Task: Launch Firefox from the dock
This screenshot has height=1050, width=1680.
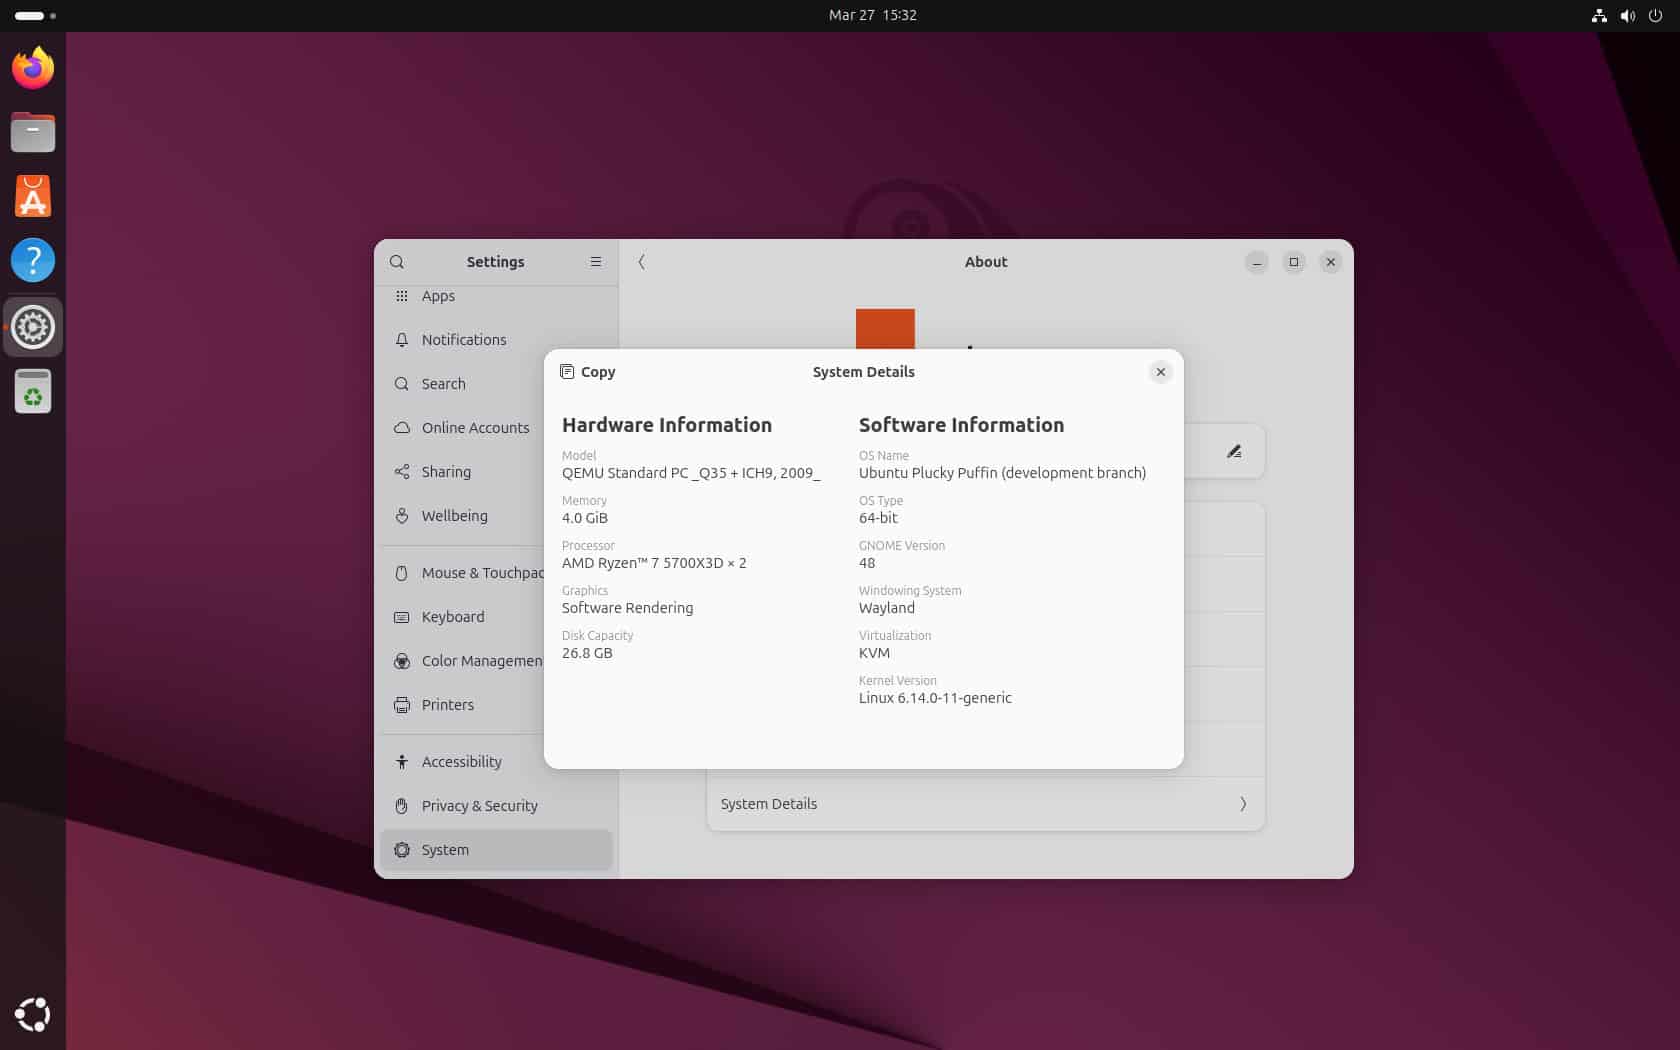Action: pos(32,68)
